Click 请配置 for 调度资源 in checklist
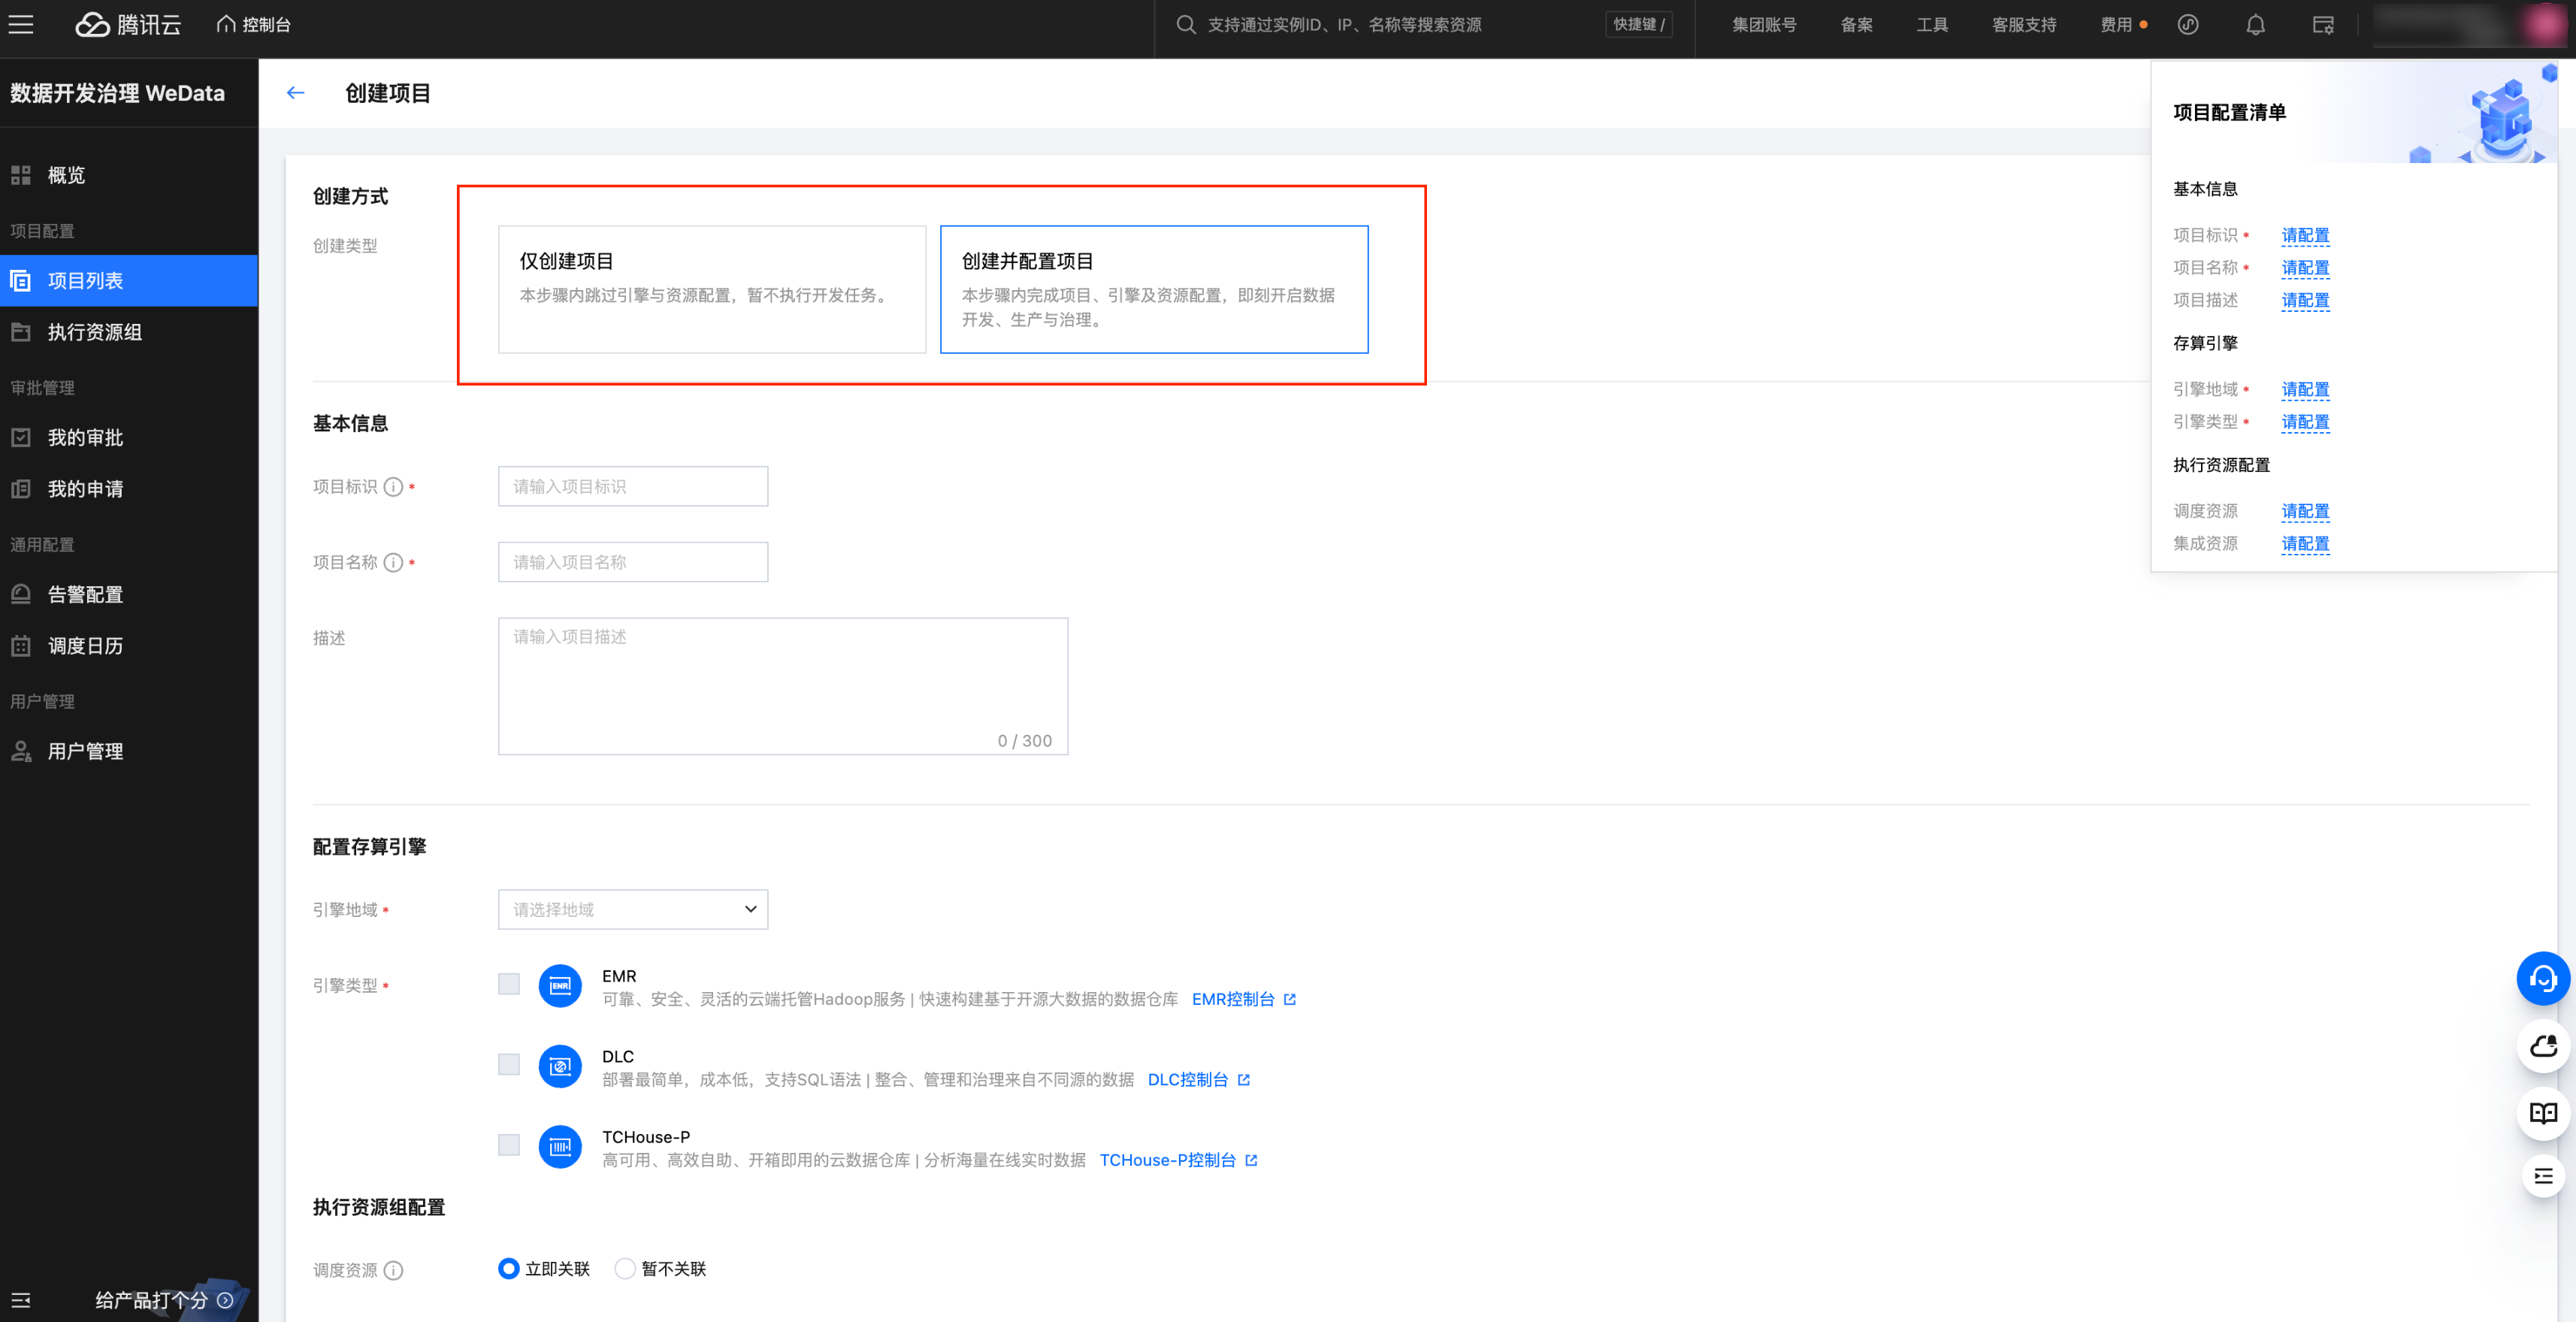This screenshot has height=1322, width=2576. 2305,512
